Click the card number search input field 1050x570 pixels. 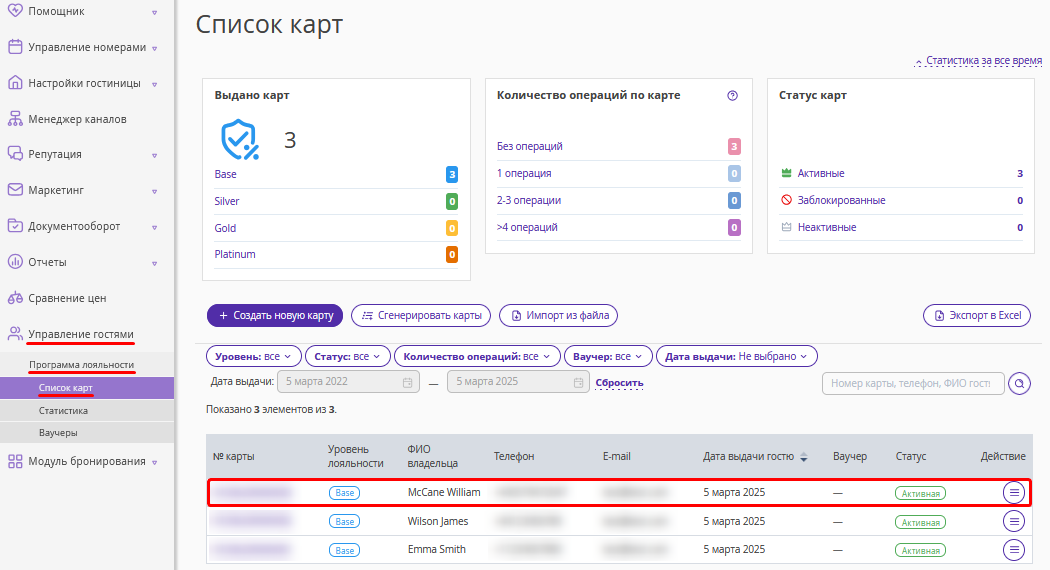click(913, 383)
